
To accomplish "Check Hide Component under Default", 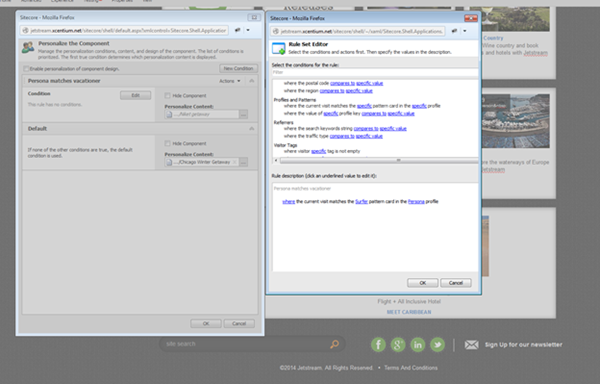I will click(167, 143).
